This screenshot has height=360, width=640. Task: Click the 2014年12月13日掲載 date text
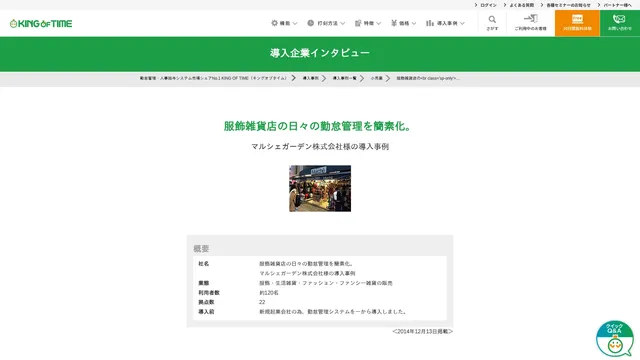point(423,331)
